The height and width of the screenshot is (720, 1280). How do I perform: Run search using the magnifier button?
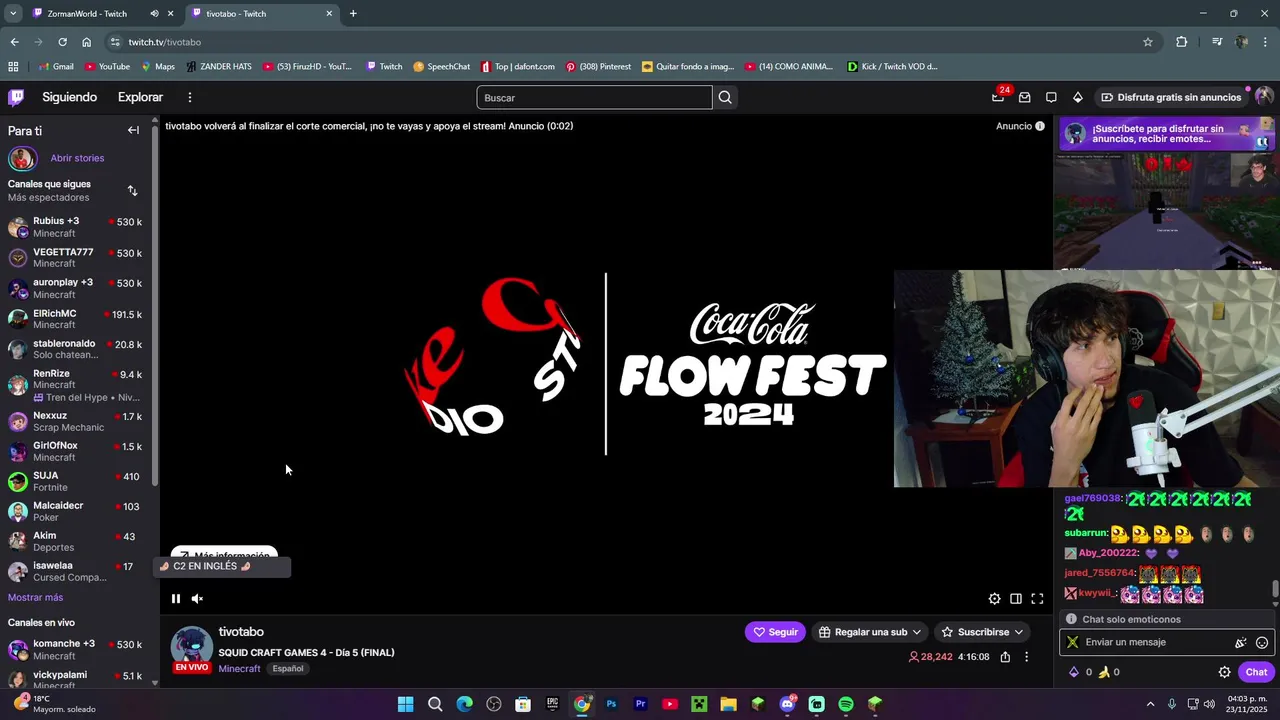coord(725,97)
